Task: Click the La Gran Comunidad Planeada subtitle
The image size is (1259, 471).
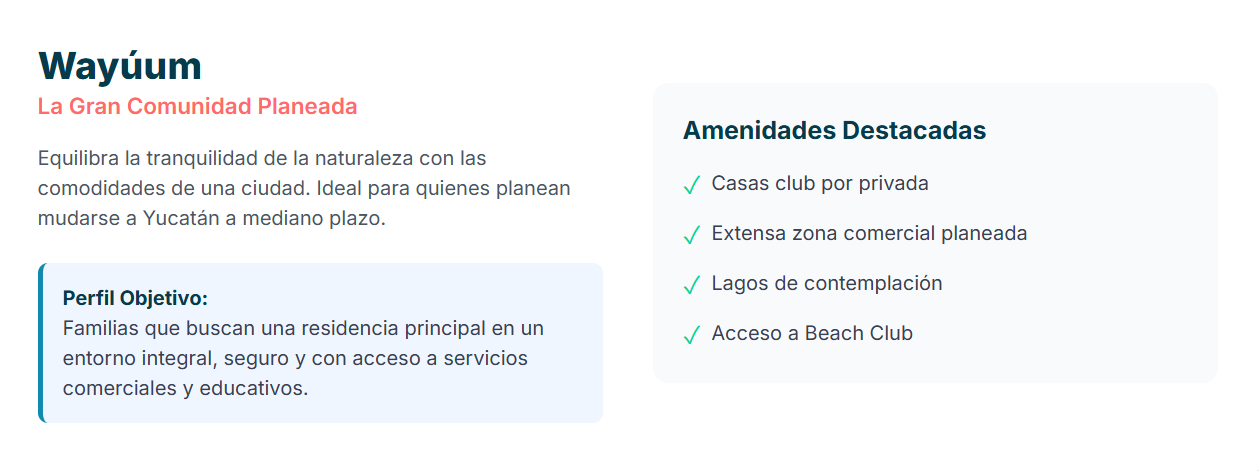Action: tap(197, 106)
